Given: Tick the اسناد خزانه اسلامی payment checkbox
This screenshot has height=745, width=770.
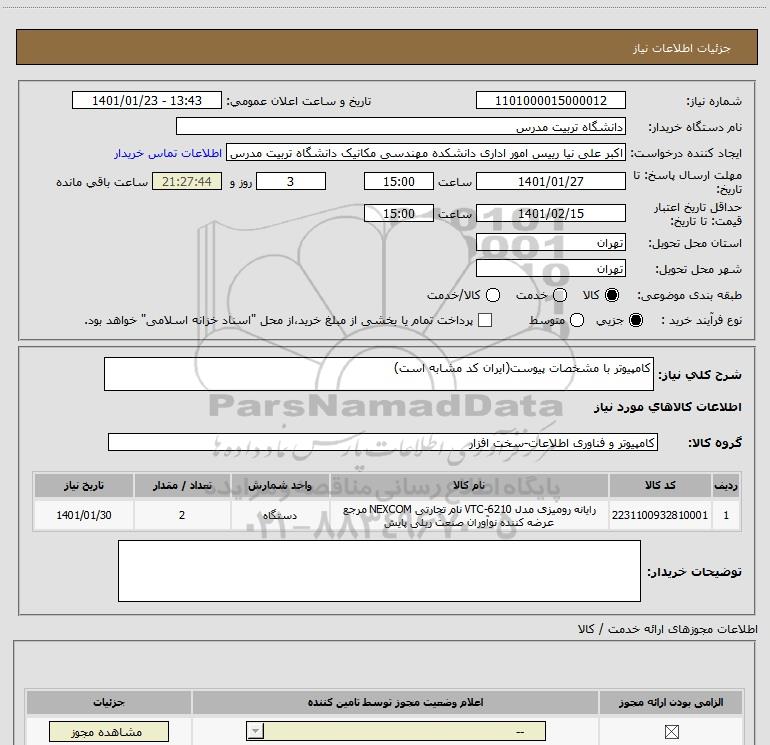Looking at the screenshot, I should tap(485, 320).
